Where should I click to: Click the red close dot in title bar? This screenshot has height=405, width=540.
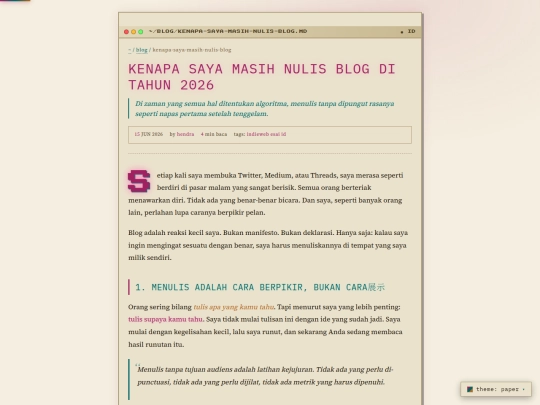[126, 32]
